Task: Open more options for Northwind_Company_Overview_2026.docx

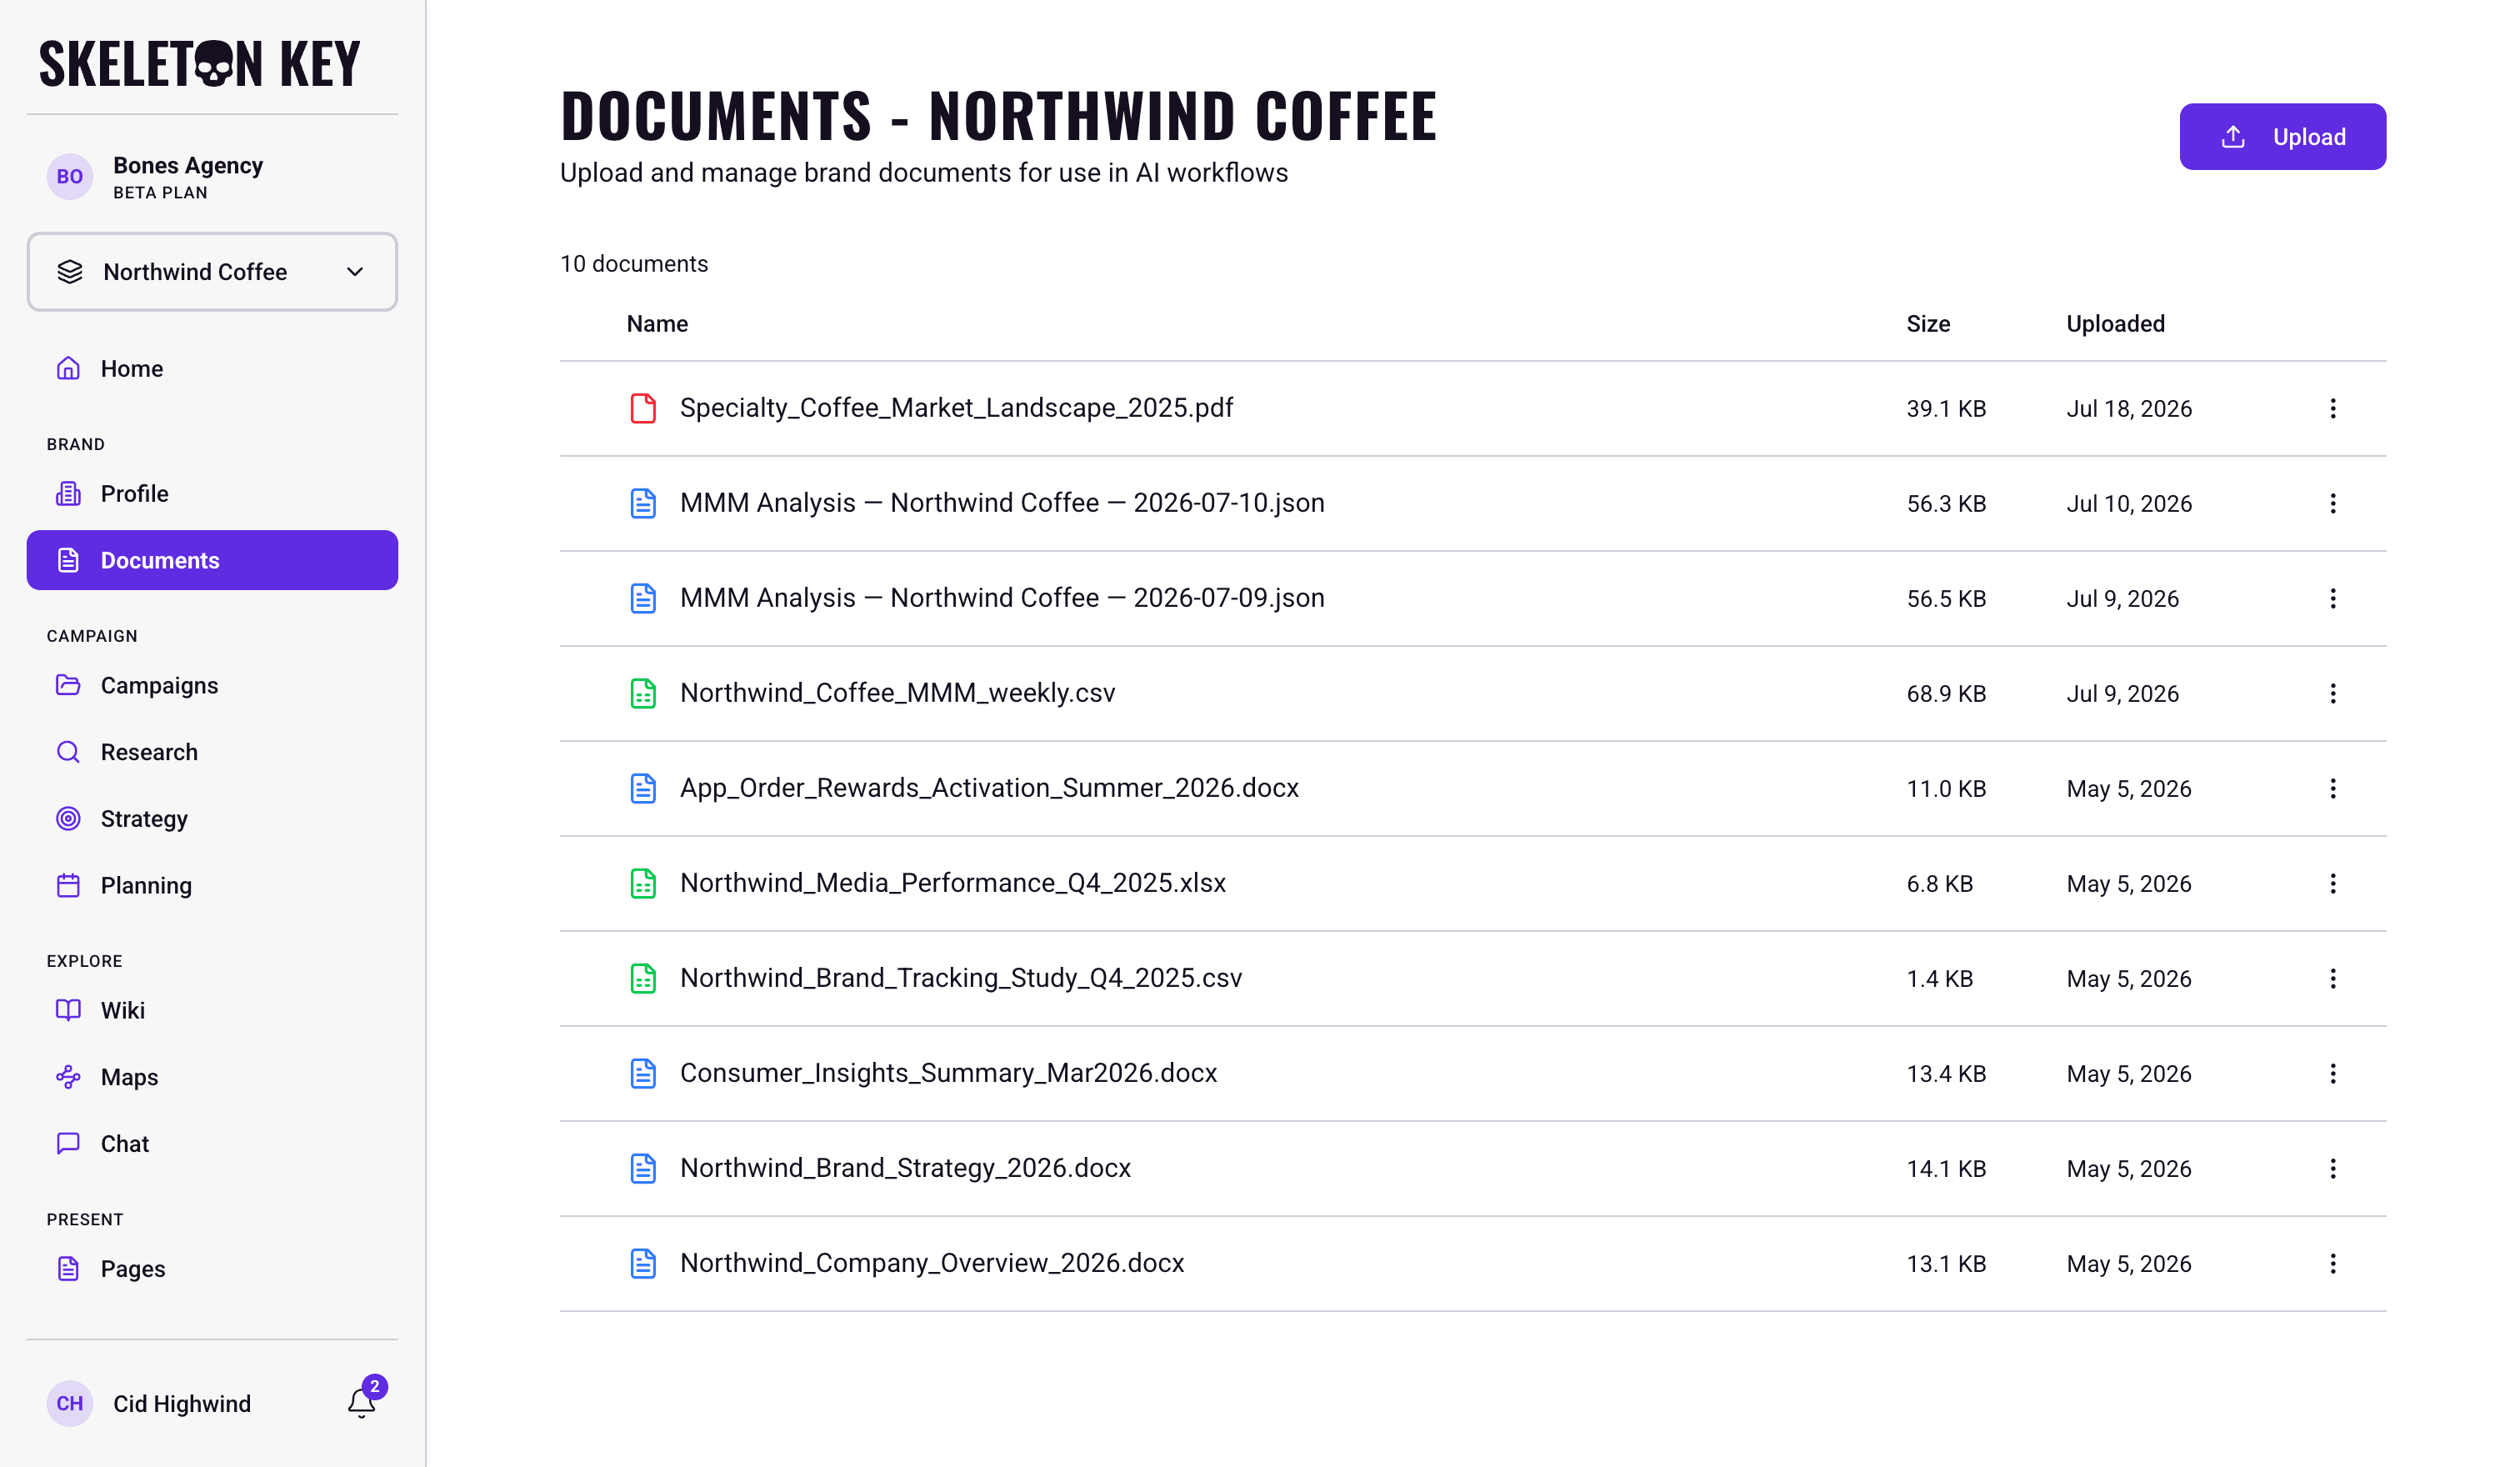Action: [x=2332, y=1264]
